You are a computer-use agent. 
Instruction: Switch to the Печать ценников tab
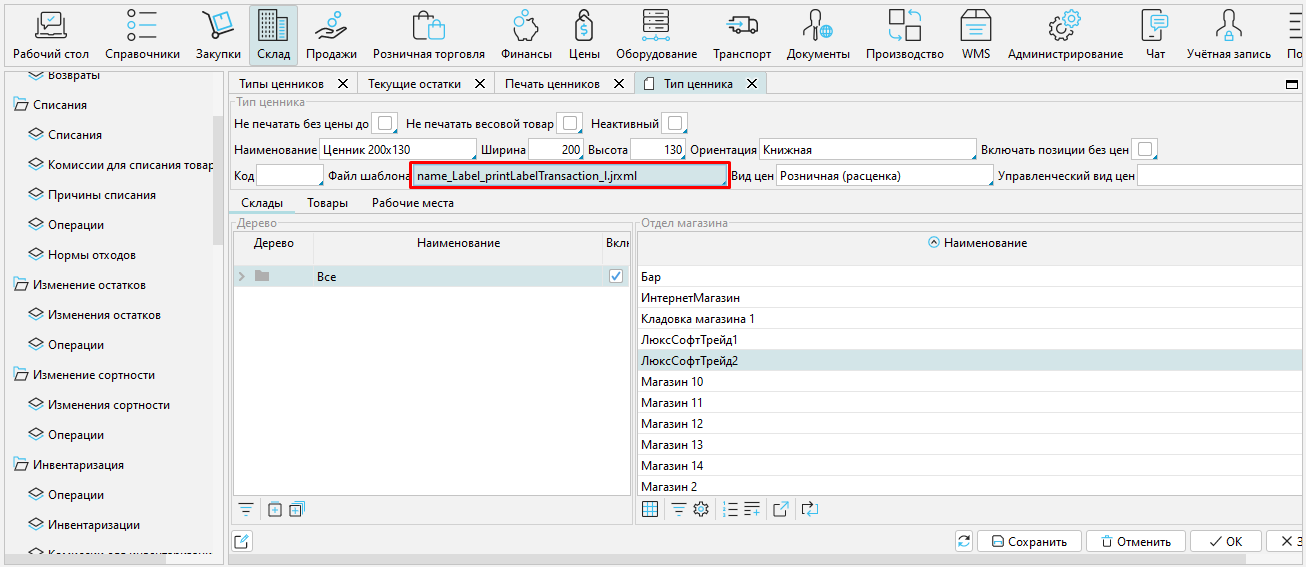552,84
